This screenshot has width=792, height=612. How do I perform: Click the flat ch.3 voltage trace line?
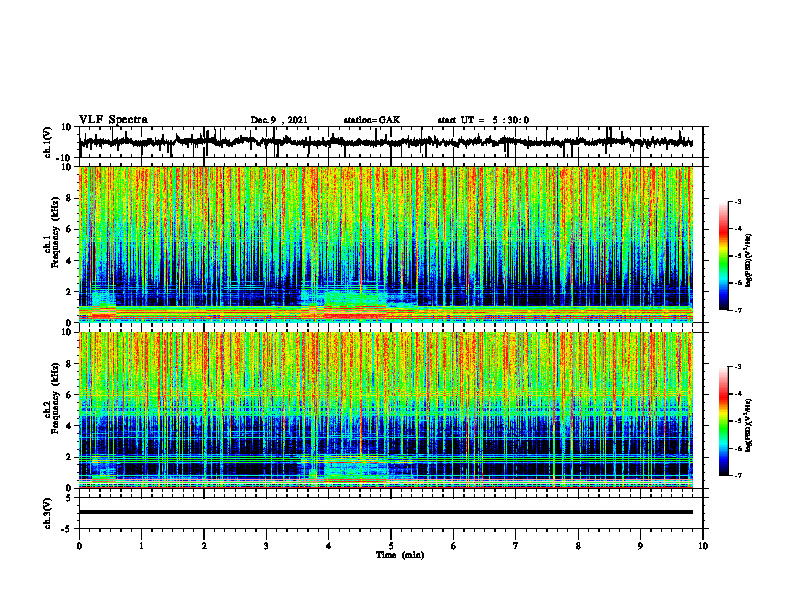tap(385, 512)
